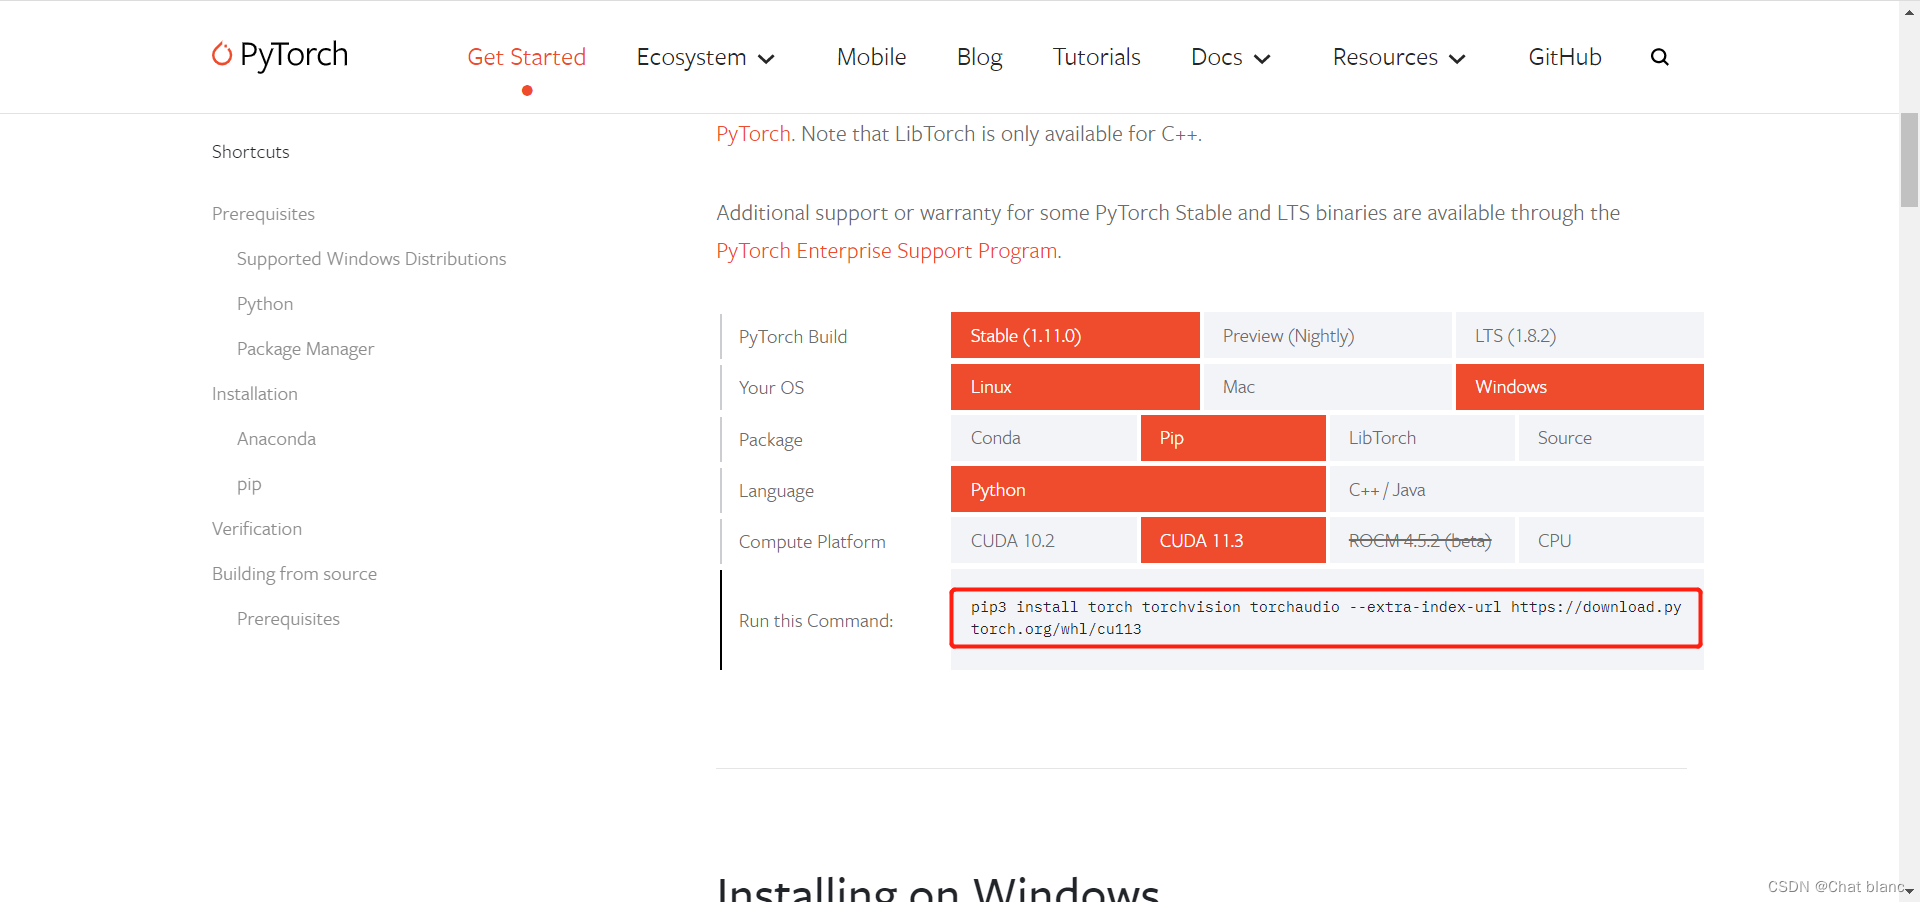Open the search magnifier icon
The image size is (1920, 902).
[x=1659, y=57]
